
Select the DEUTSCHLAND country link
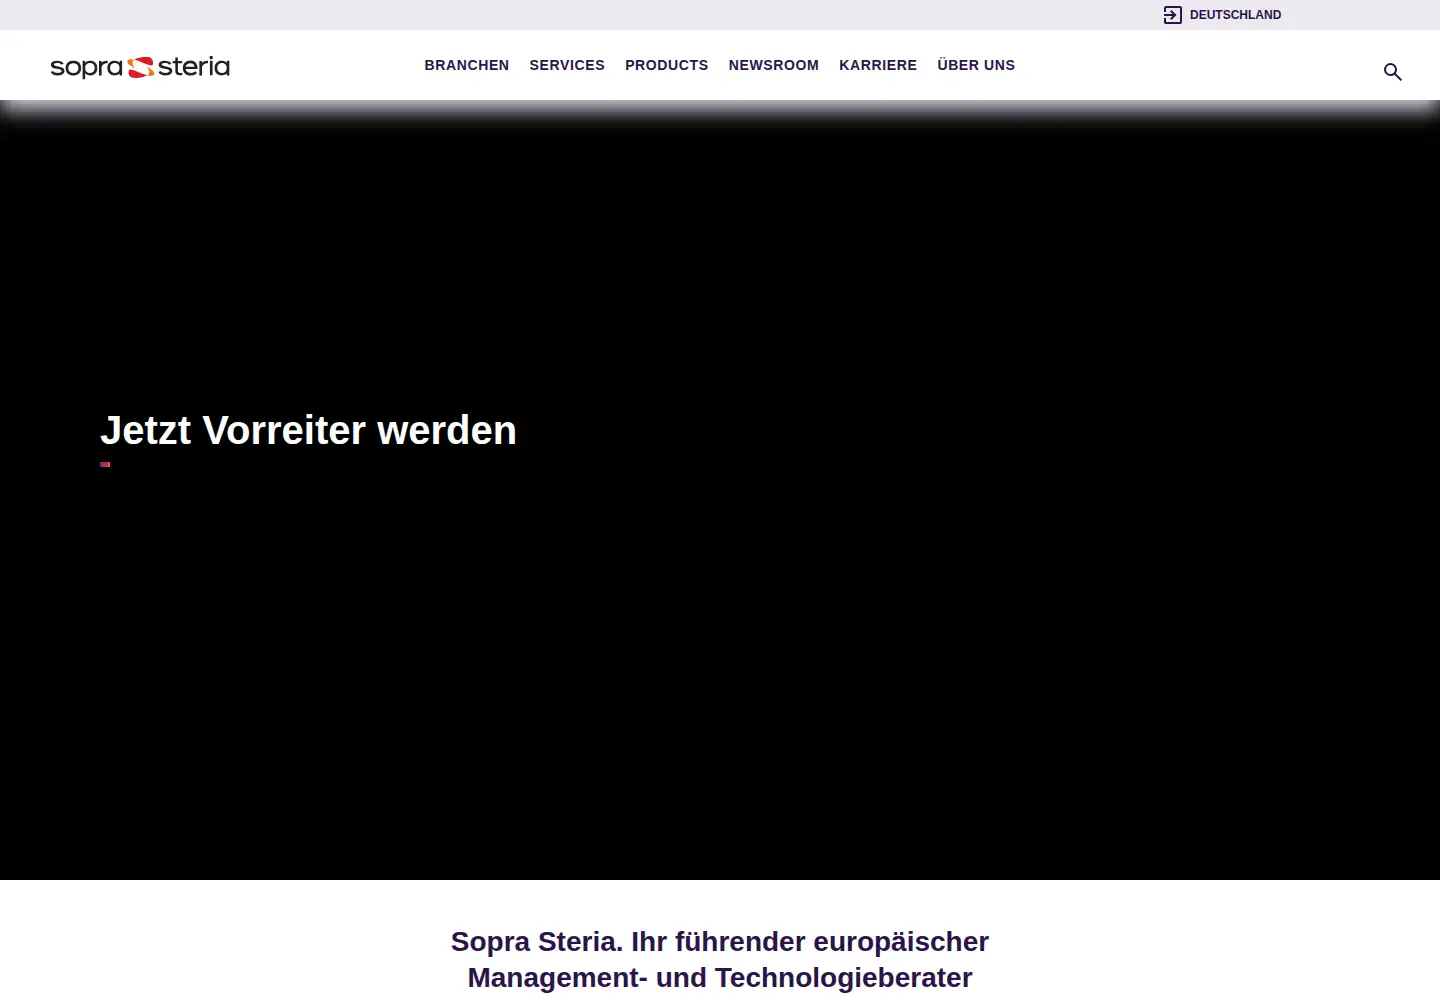tap(1235, 15)
